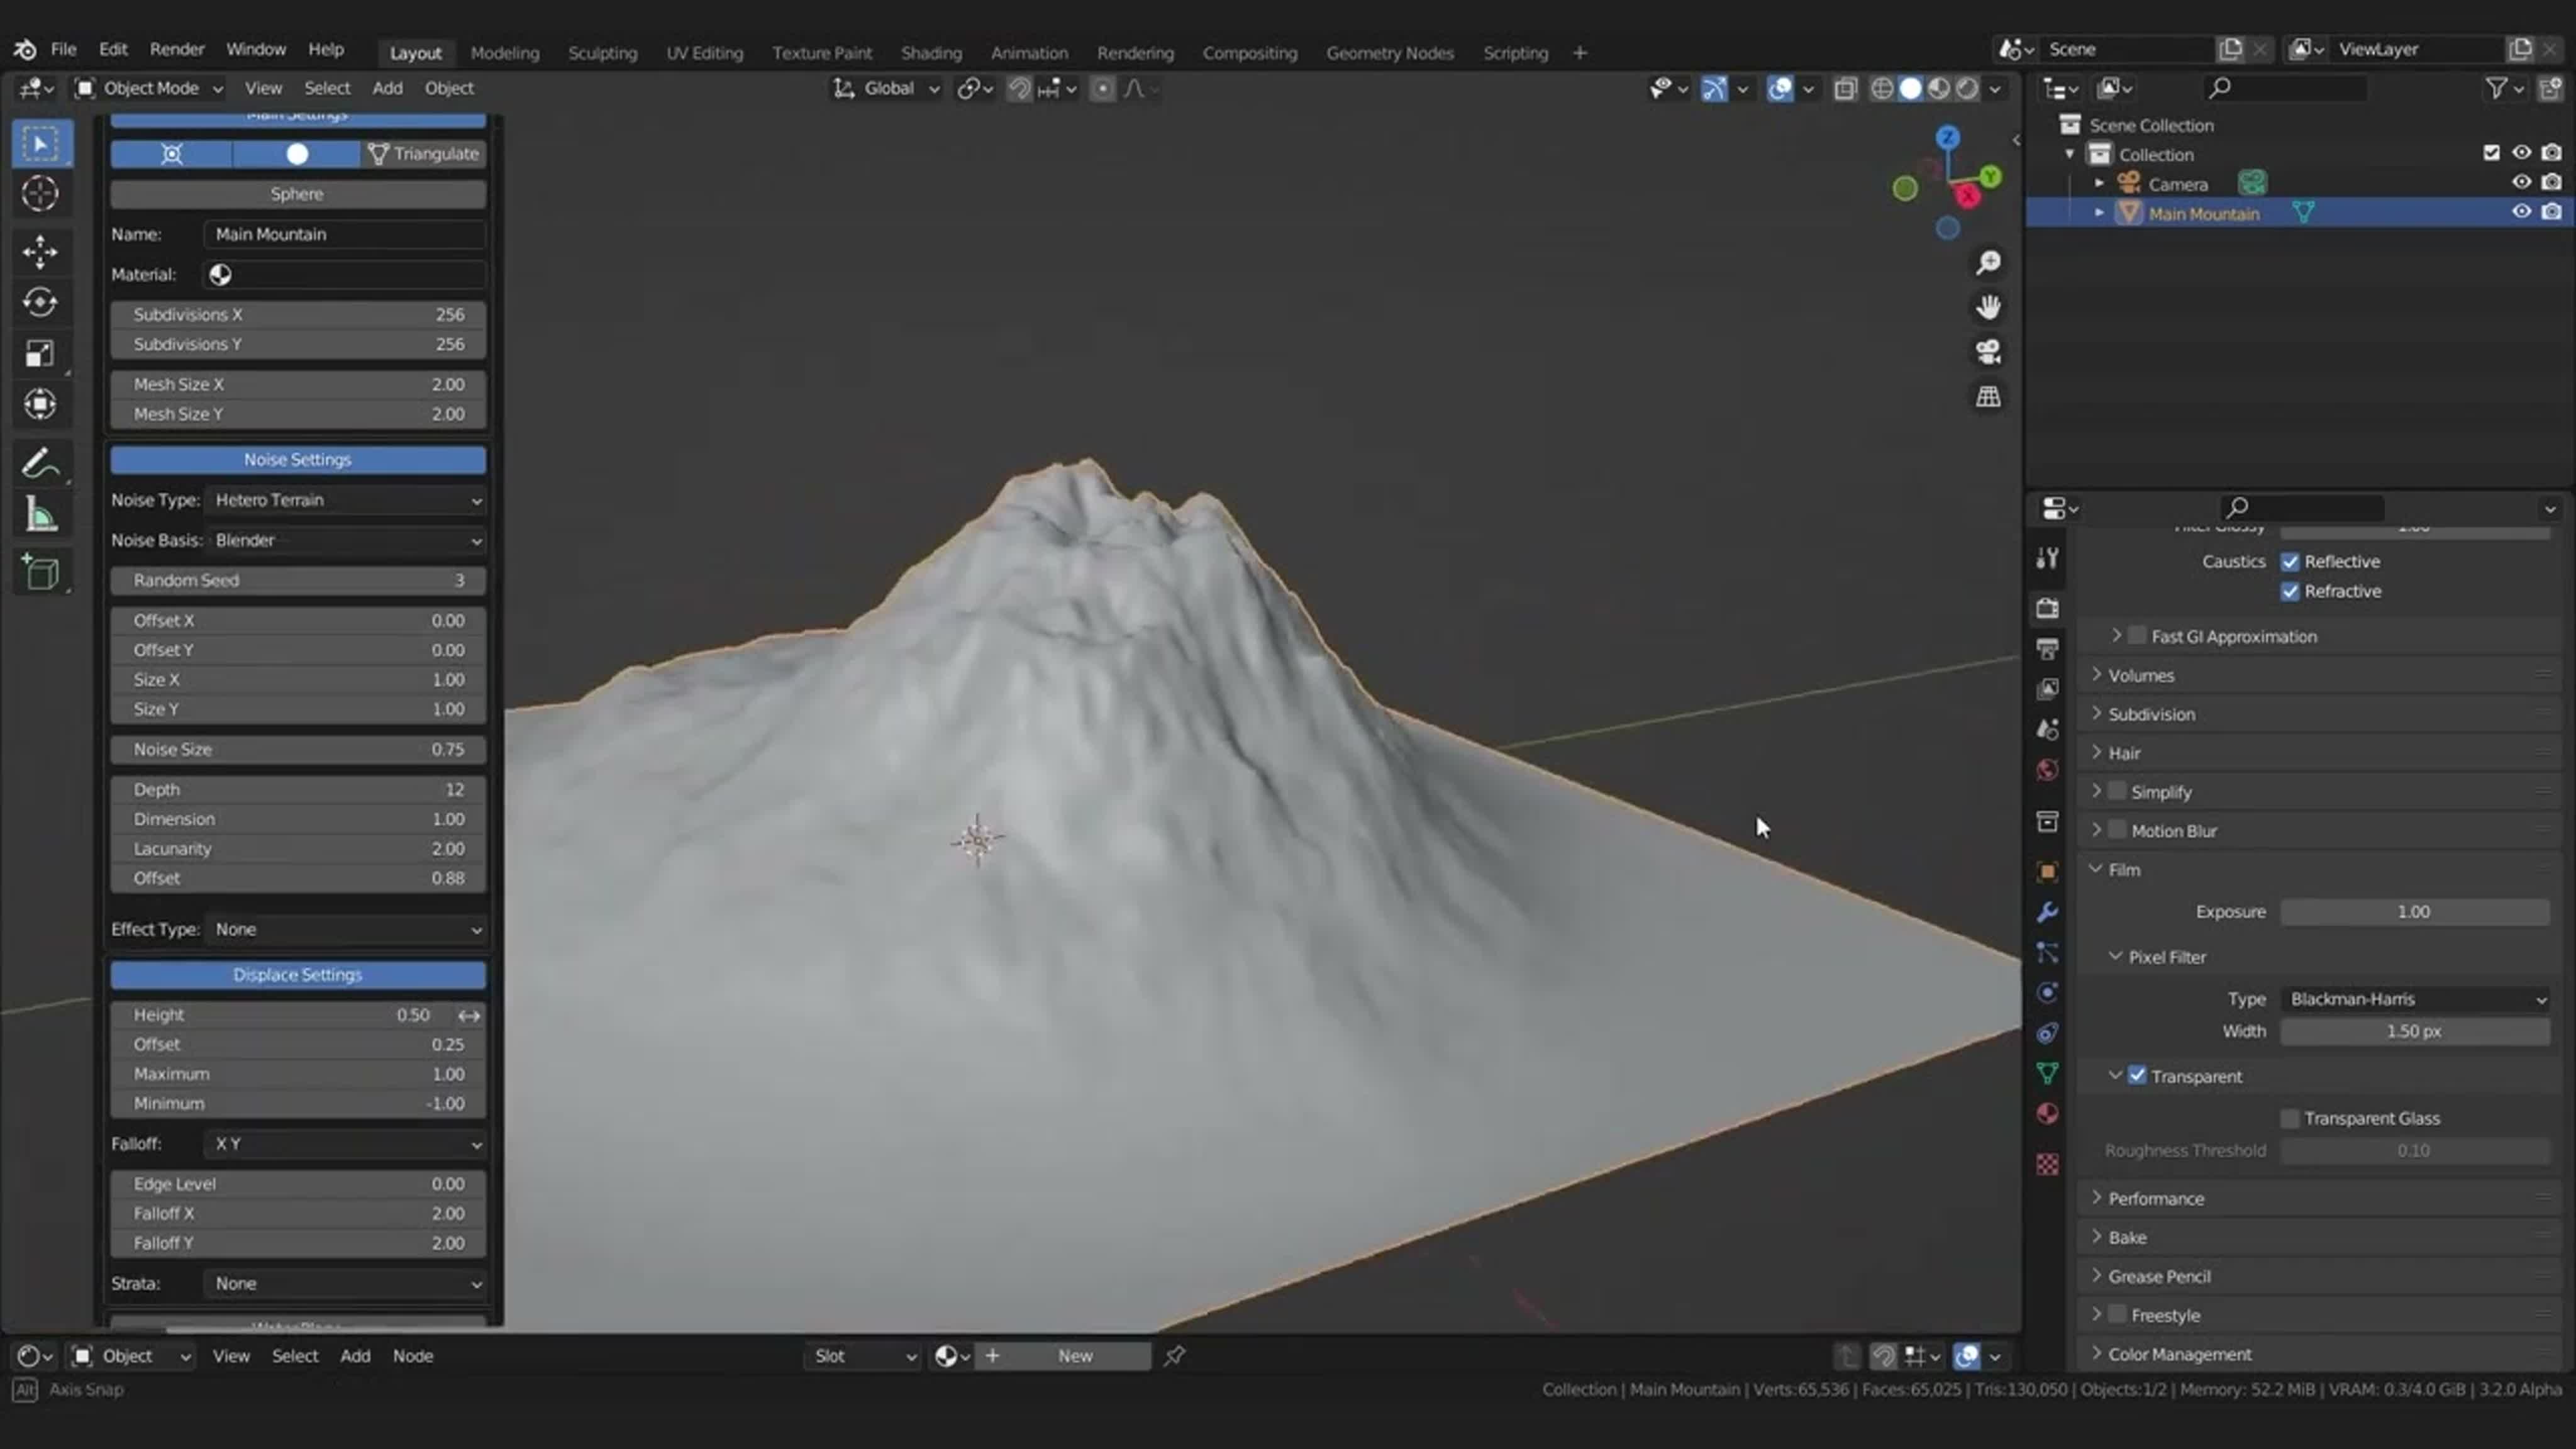Enable the Motion Blur checkbox
Screen dimensions: 2576x1449
[x=2117, y=830]
